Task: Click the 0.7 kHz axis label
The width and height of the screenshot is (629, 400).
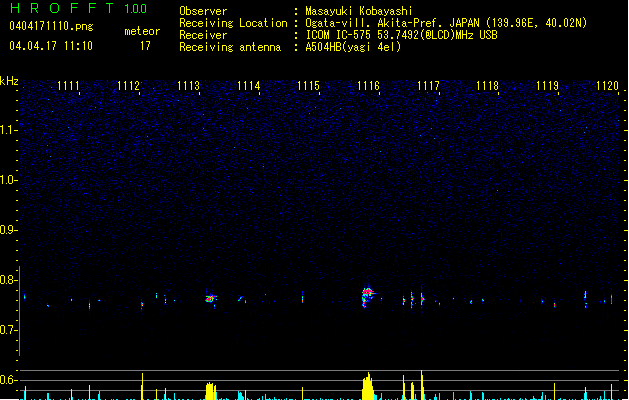Action: pos(8,330)
